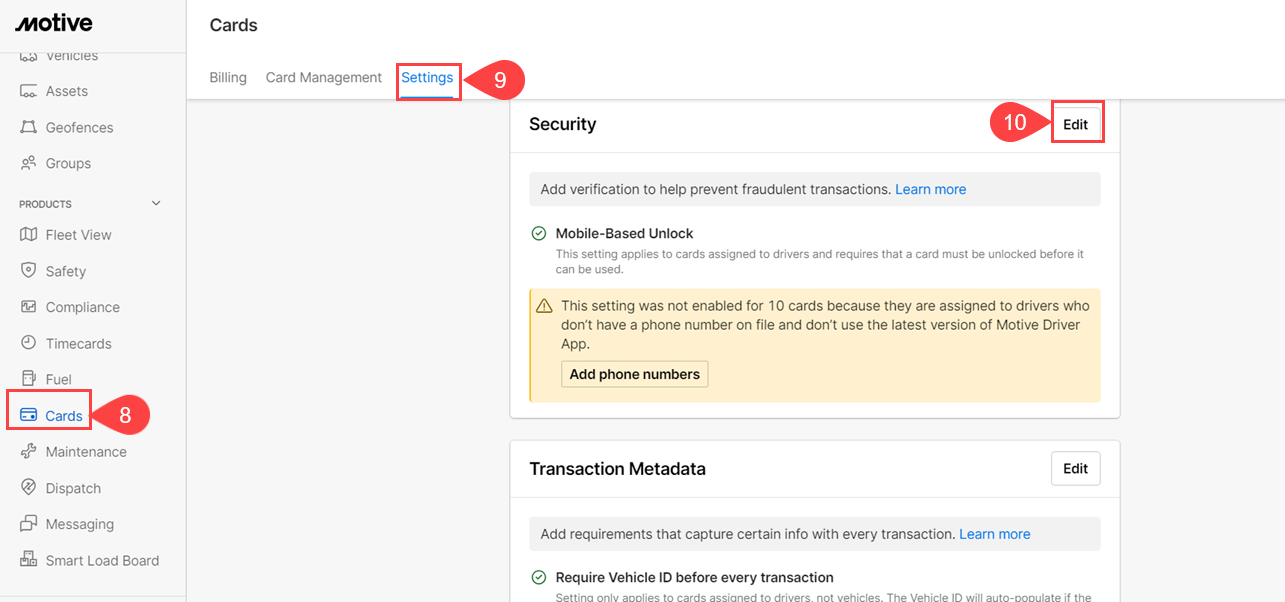Select the Safety shield icon

coord(29,271)
